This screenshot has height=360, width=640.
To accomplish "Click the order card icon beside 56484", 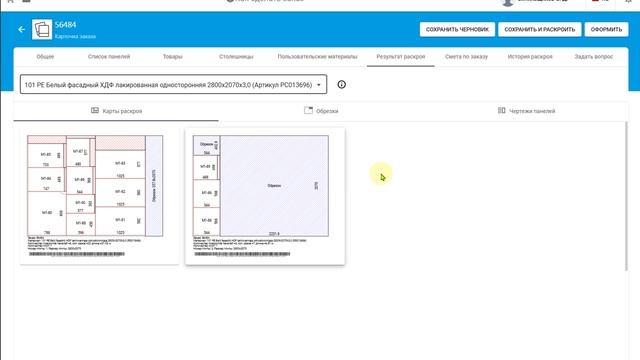I will (42, 29).
